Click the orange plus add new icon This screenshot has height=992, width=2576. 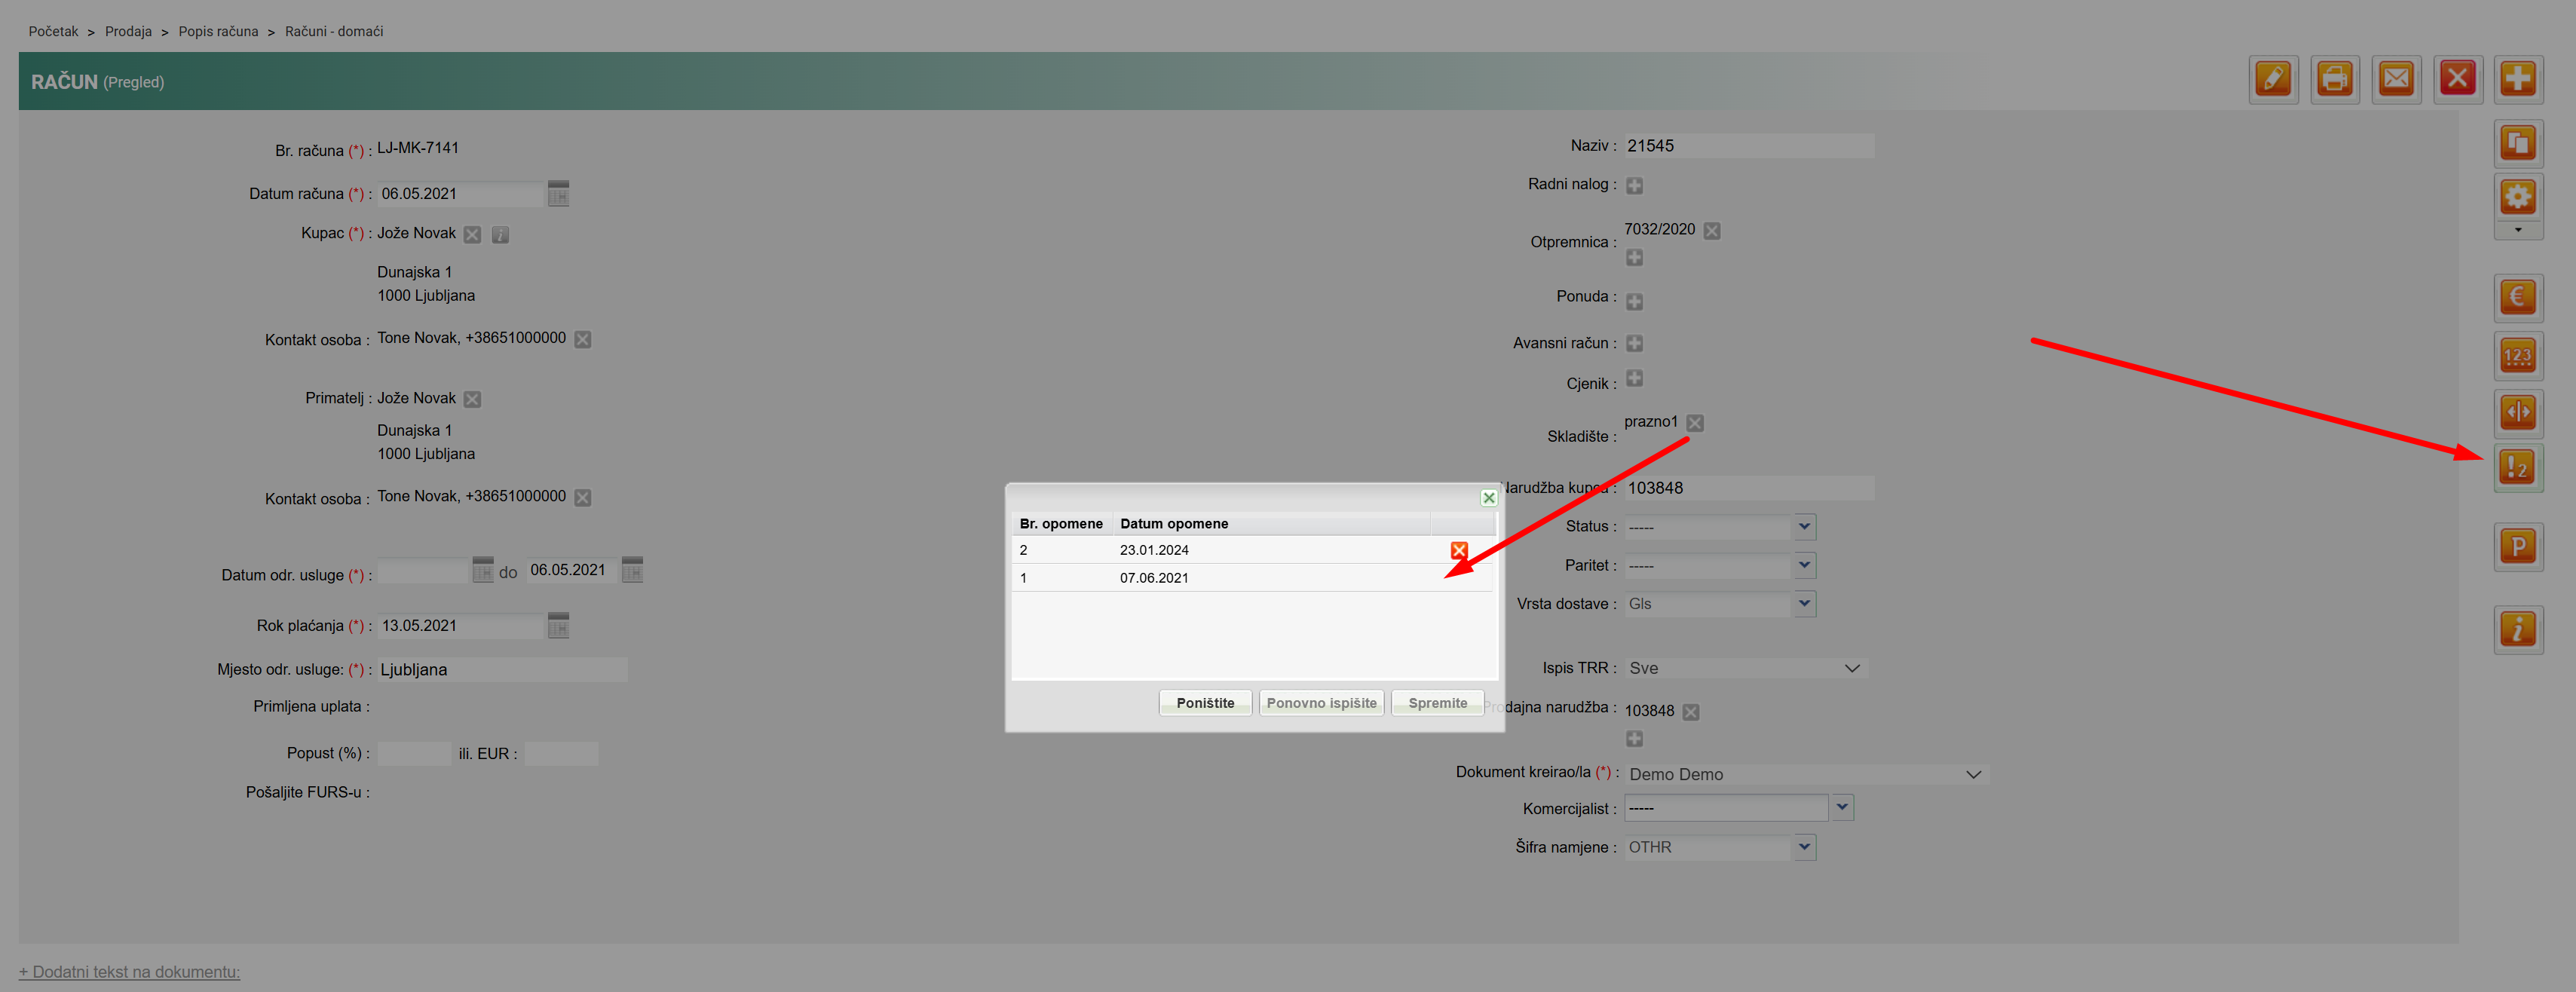click(x=2517, y=79)
